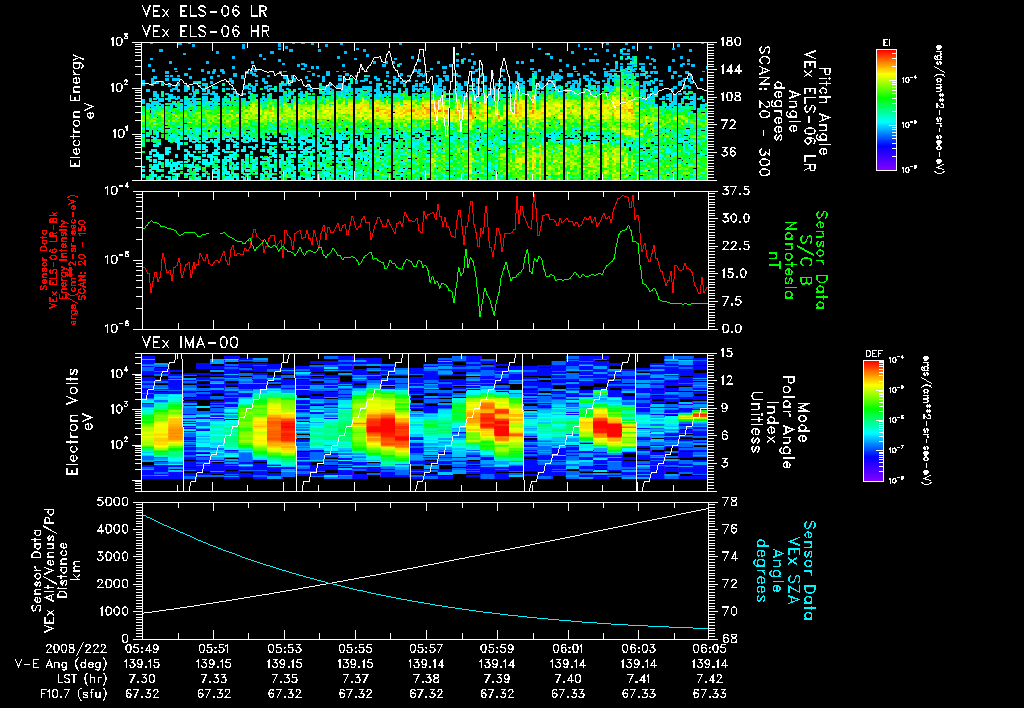Viewport: 1024px width, 708px height.
Task: Select the 'VEx ELS-06 LR' plot title
Action: point(204,11)
